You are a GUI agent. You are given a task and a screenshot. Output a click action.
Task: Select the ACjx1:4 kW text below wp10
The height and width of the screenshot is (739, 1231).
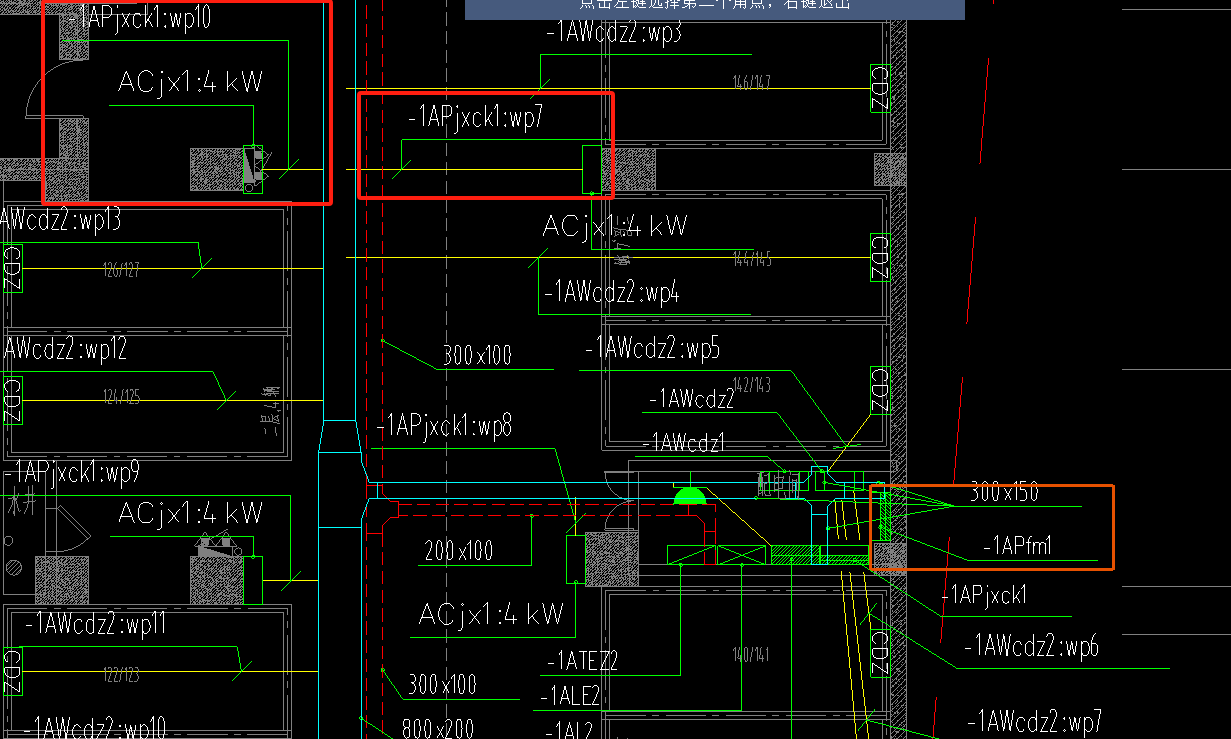tap(190, 82)
